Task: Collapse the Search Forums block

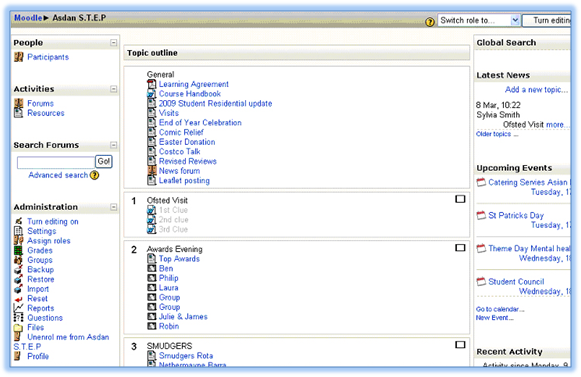Action: point(114,145)
